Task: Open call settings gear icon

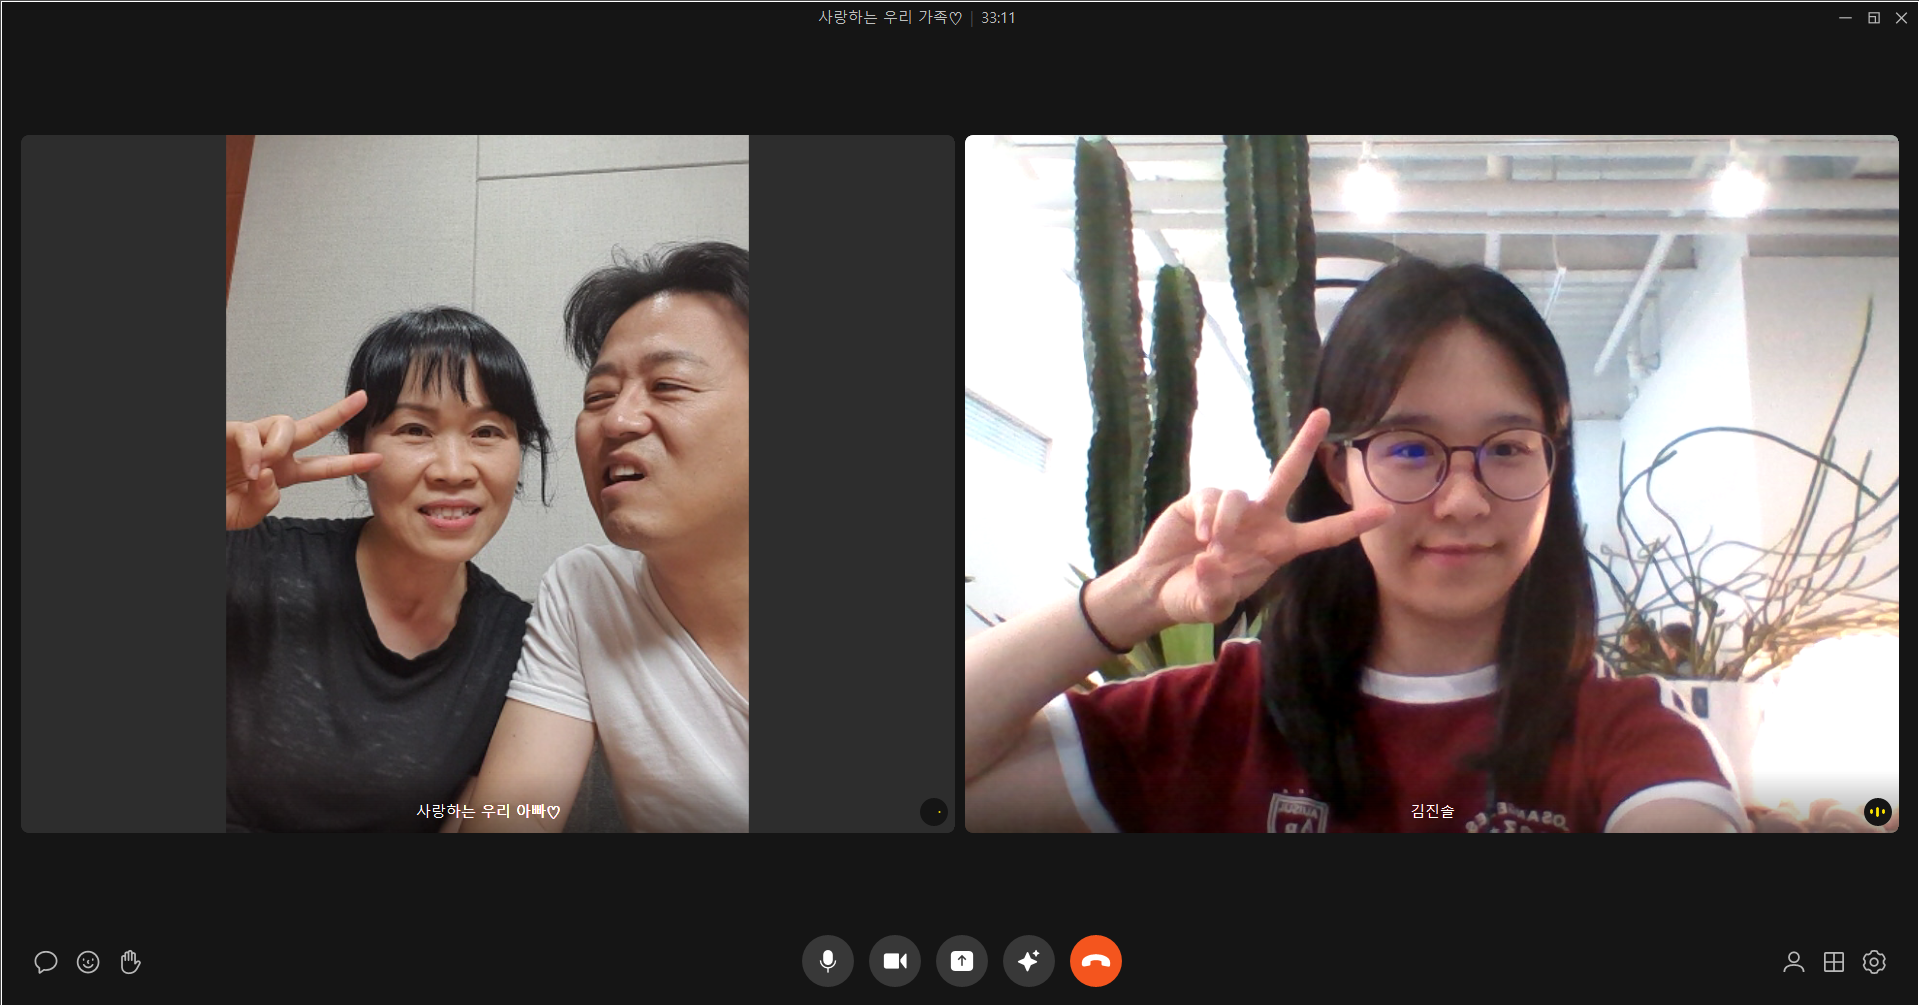Action: (1874, 962)
